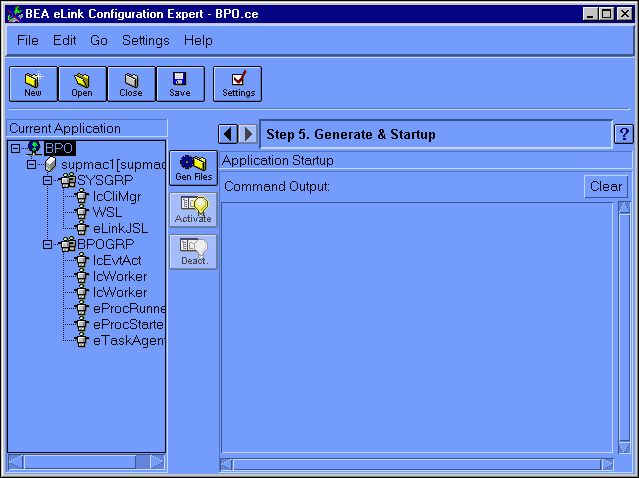Image resolution: width=639 pixels, height=478 pixels.
Task: Collapse the BPO root node
Action: (x=15, y=148)
